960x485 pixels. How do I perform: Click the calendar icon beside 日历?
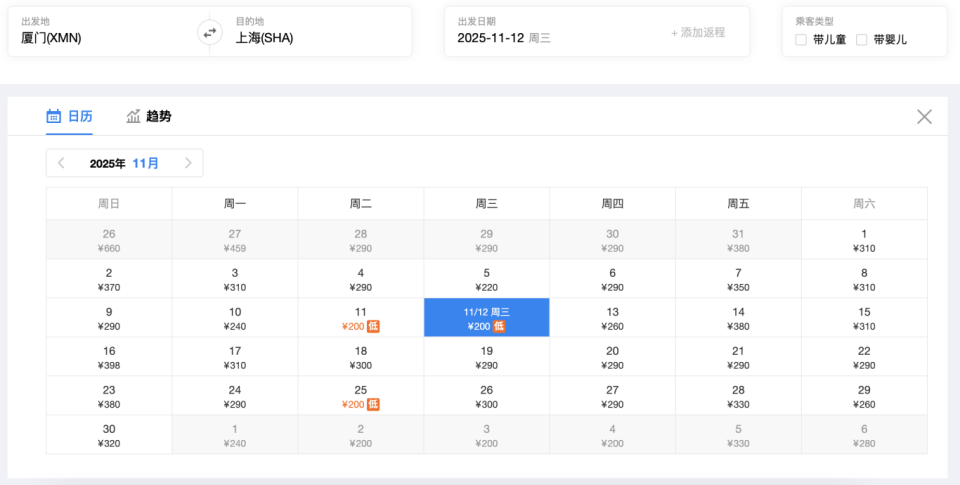[54, 116]
